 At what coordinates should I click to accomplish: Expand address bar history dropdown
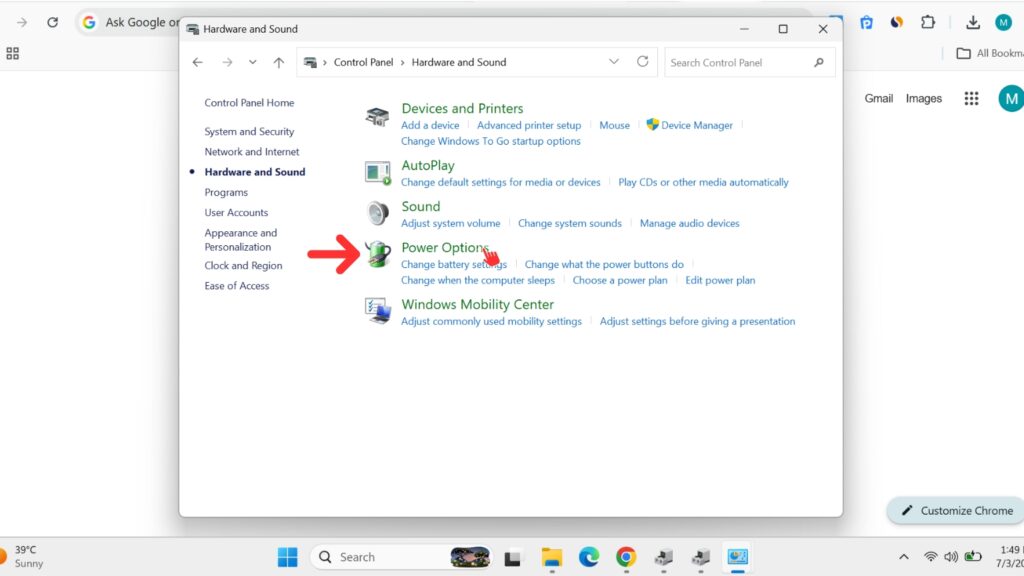tap(614, 61)
